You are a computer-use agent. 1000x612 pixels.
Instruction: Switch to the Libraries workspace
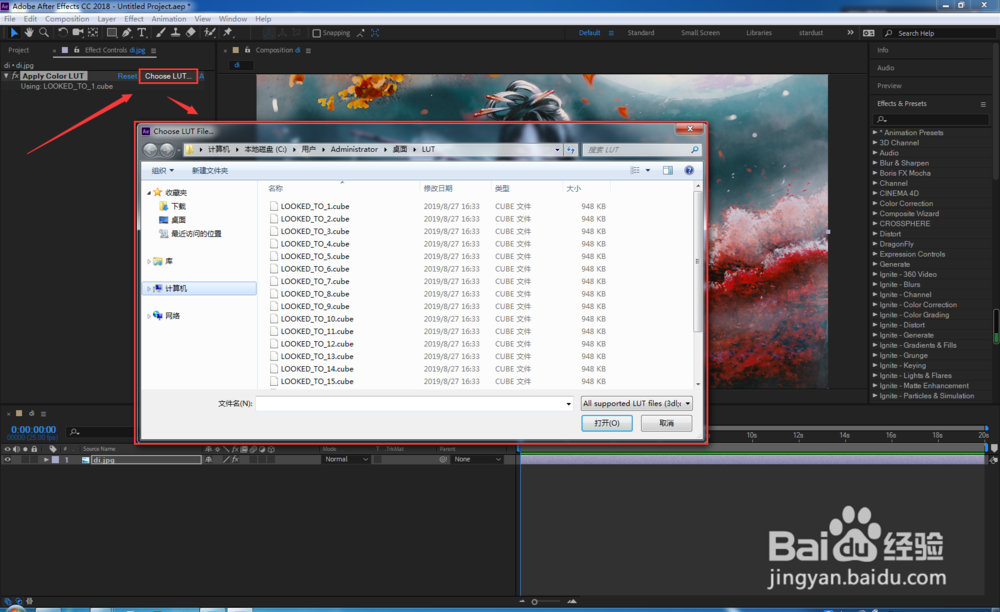click(x=759, y=33)
